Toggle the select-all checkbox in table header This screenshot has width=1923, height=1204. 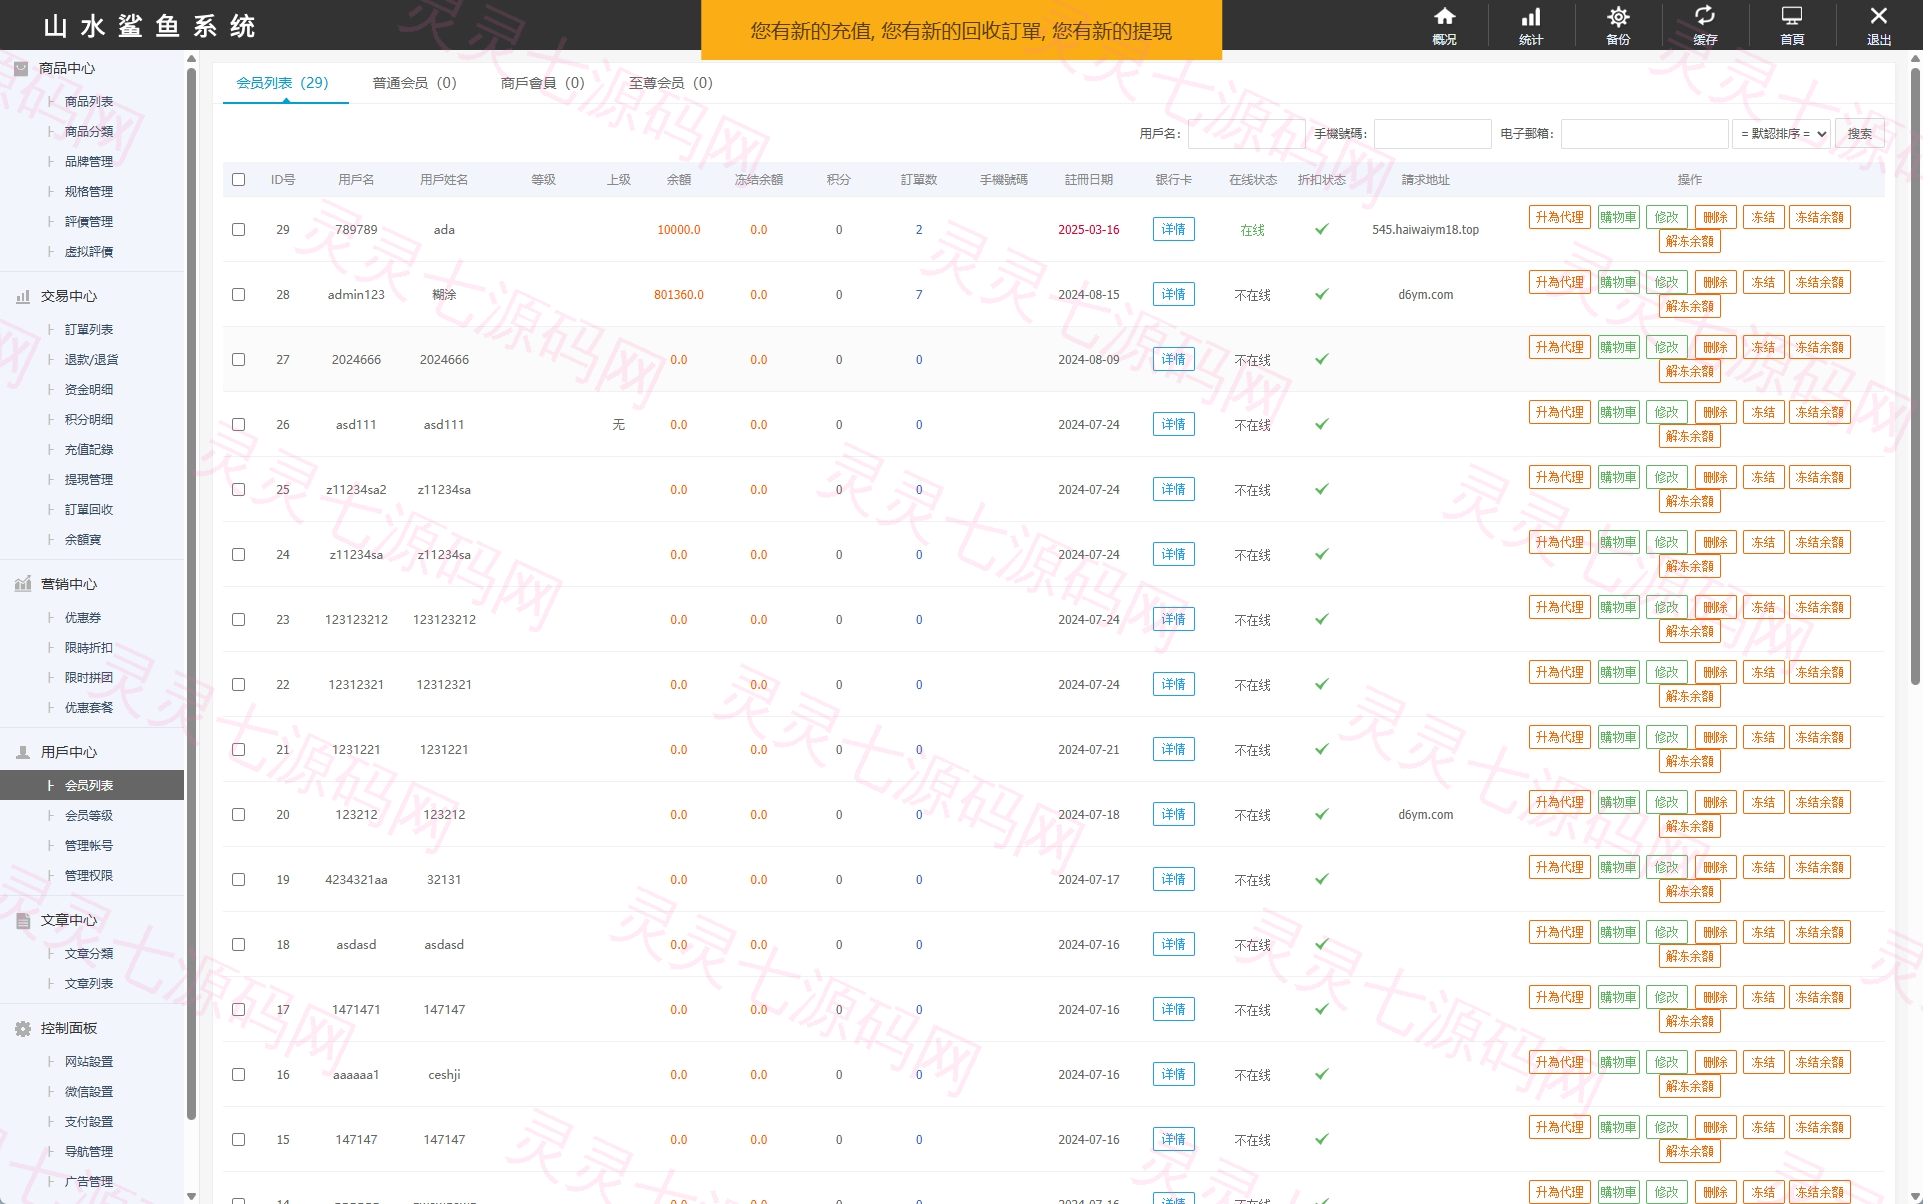[x=238, y=180]
